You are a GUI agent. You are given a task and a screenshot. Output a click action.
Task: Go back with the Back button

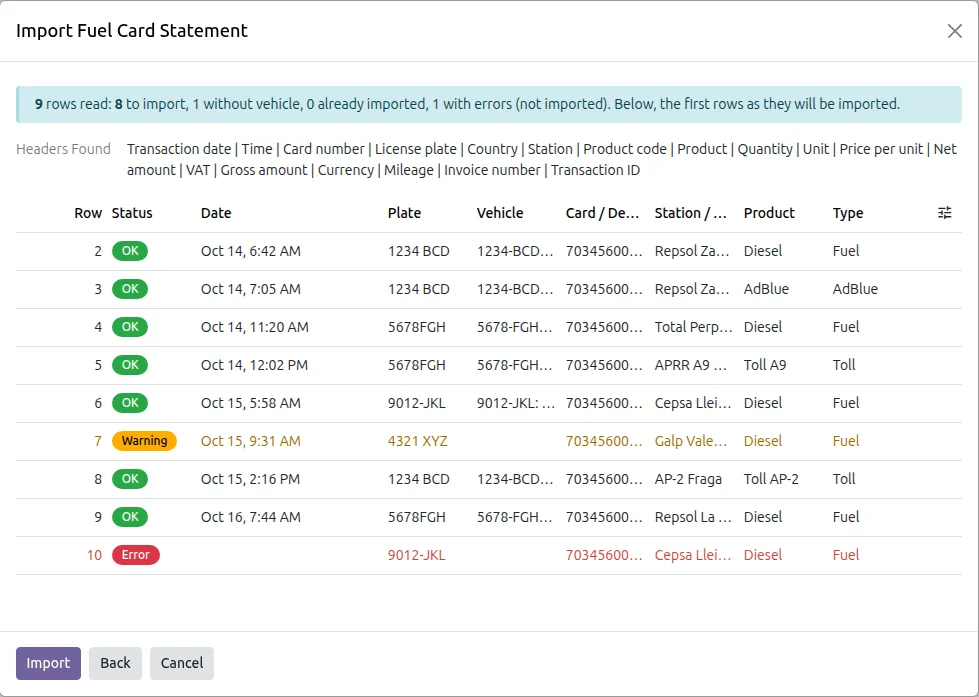(116, 663)
